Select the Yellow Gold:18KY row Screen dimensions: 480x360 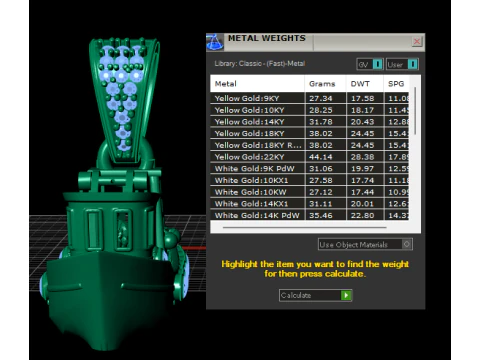(309, 133)
